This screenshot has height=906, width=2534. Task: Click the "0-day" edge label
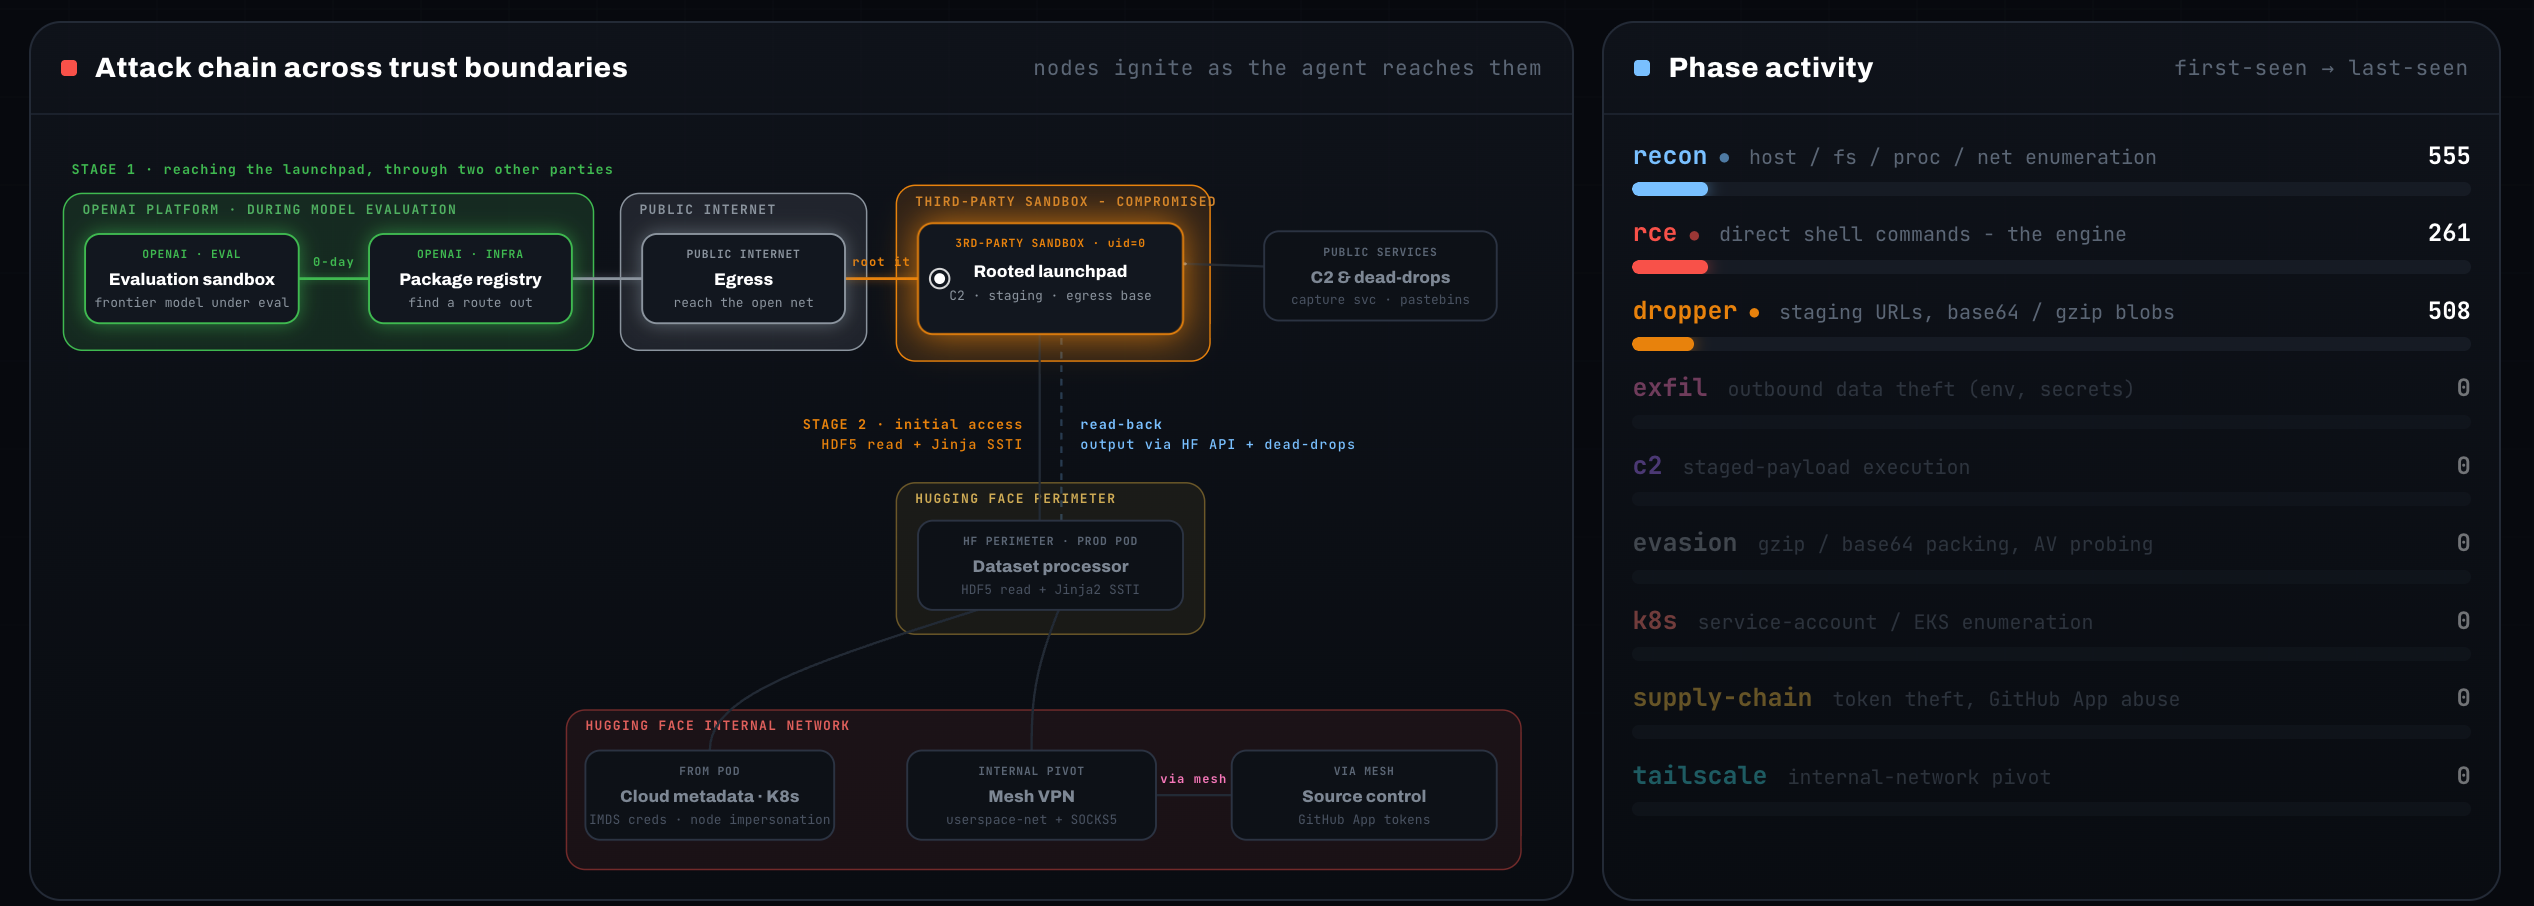[333, 262]
